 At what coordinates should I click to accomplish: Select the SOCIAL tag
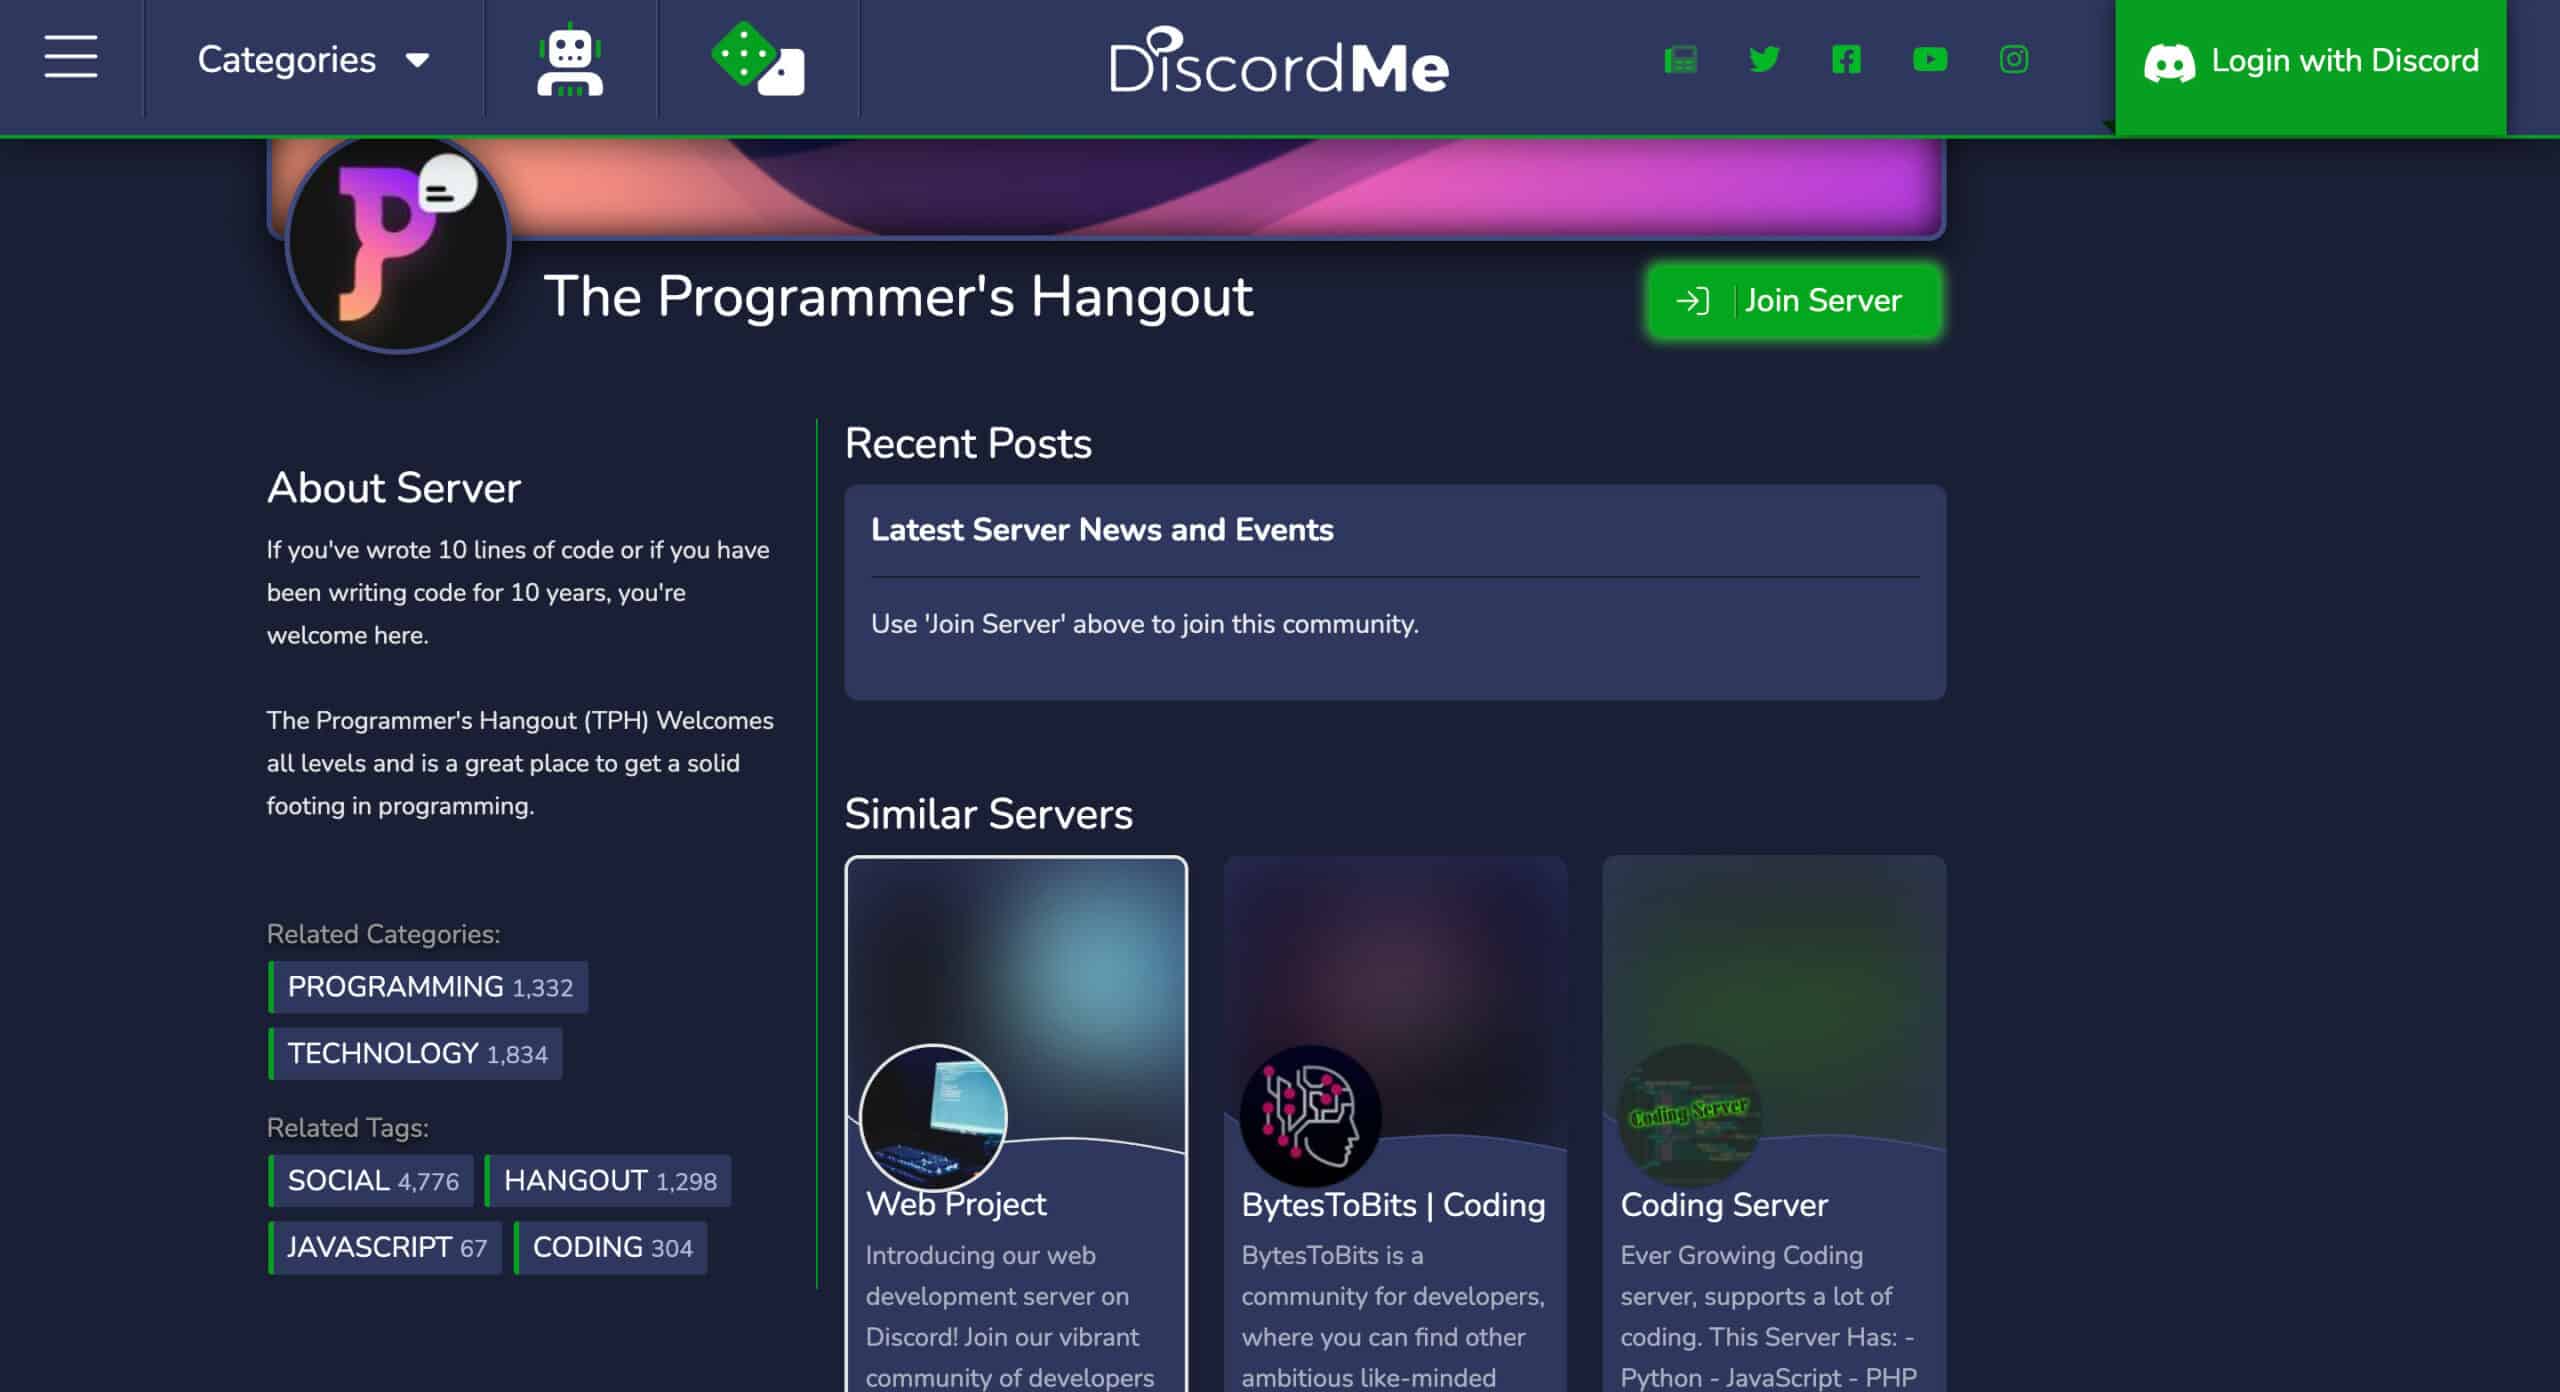tap(371, 1181)
